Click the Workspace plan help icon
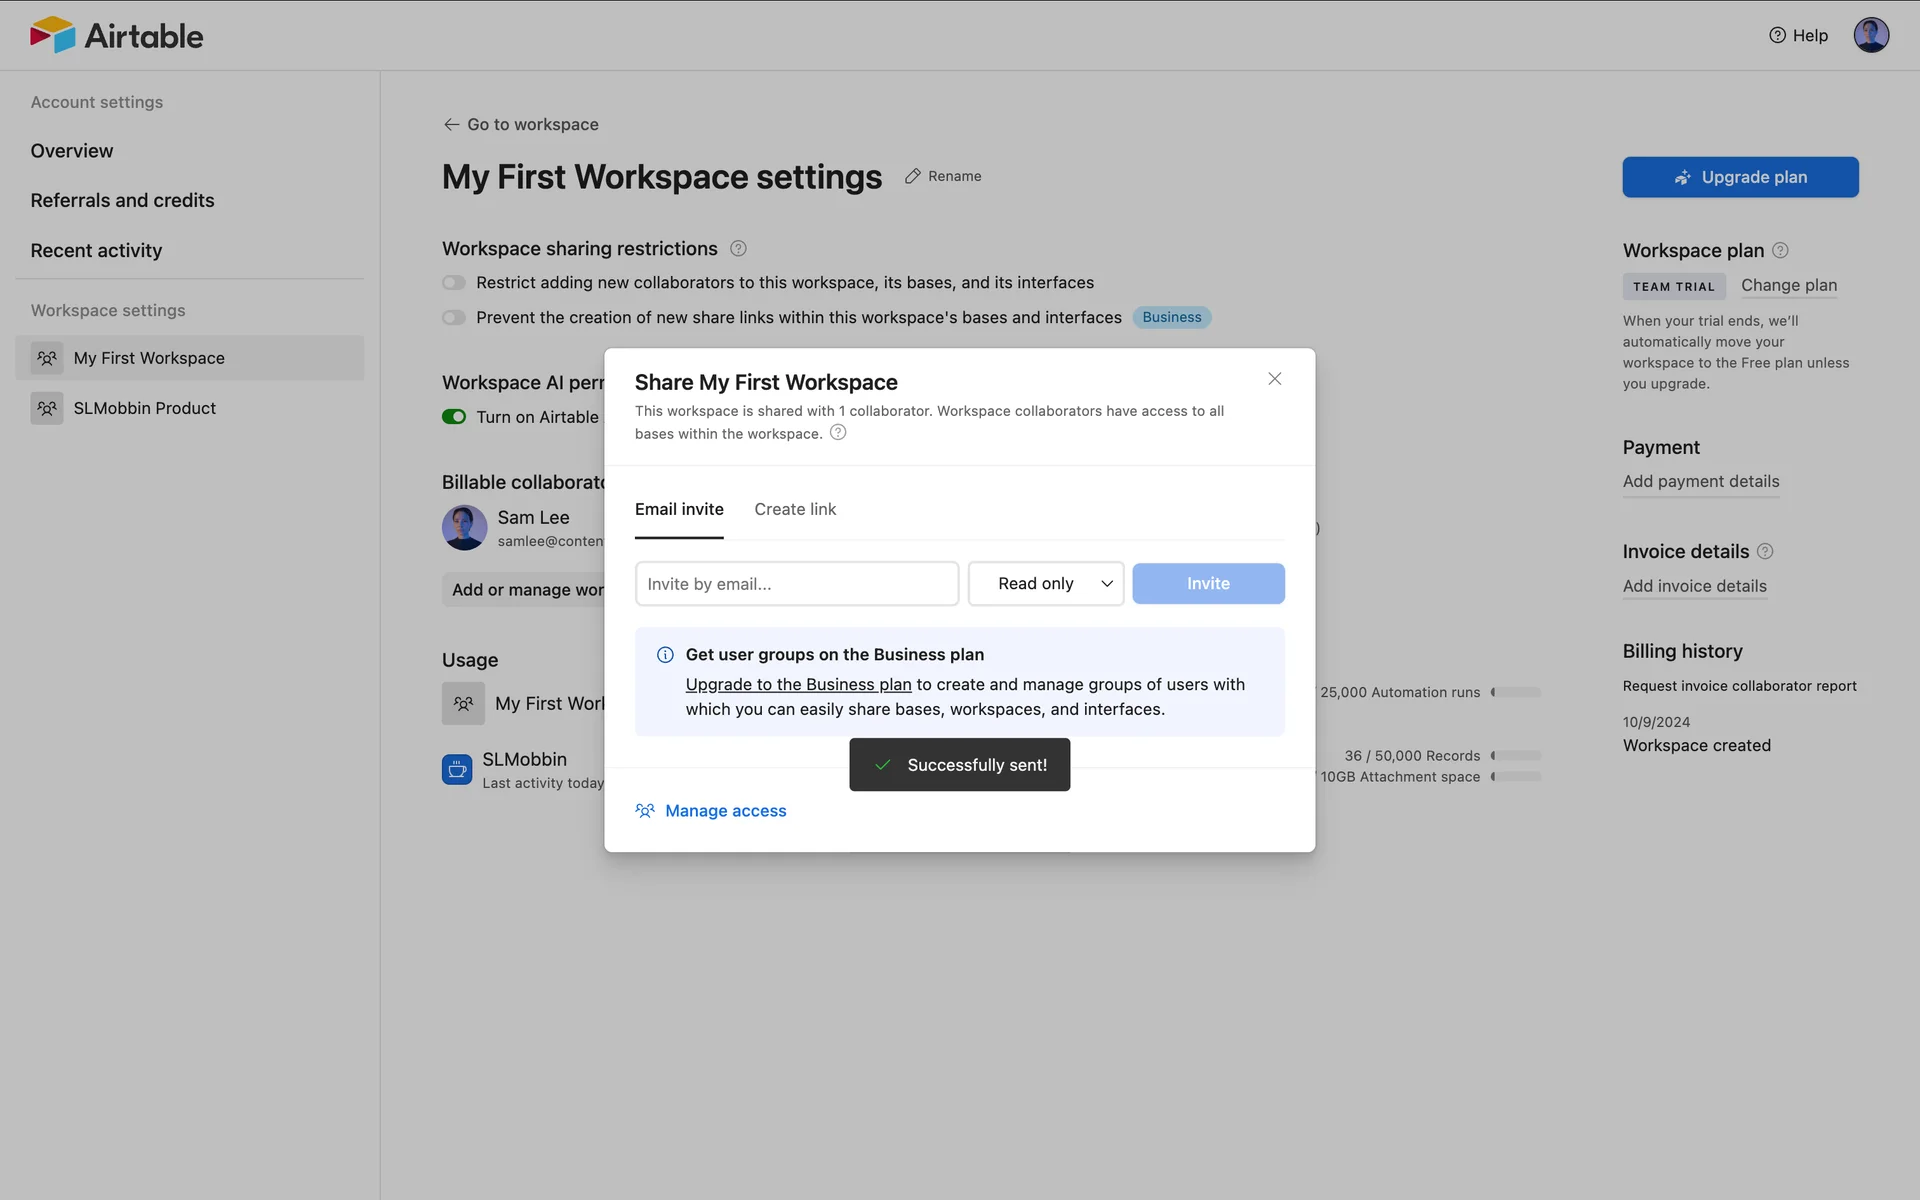Viewport: 1920px width, 1200px height. click(x=1780, y=250)
